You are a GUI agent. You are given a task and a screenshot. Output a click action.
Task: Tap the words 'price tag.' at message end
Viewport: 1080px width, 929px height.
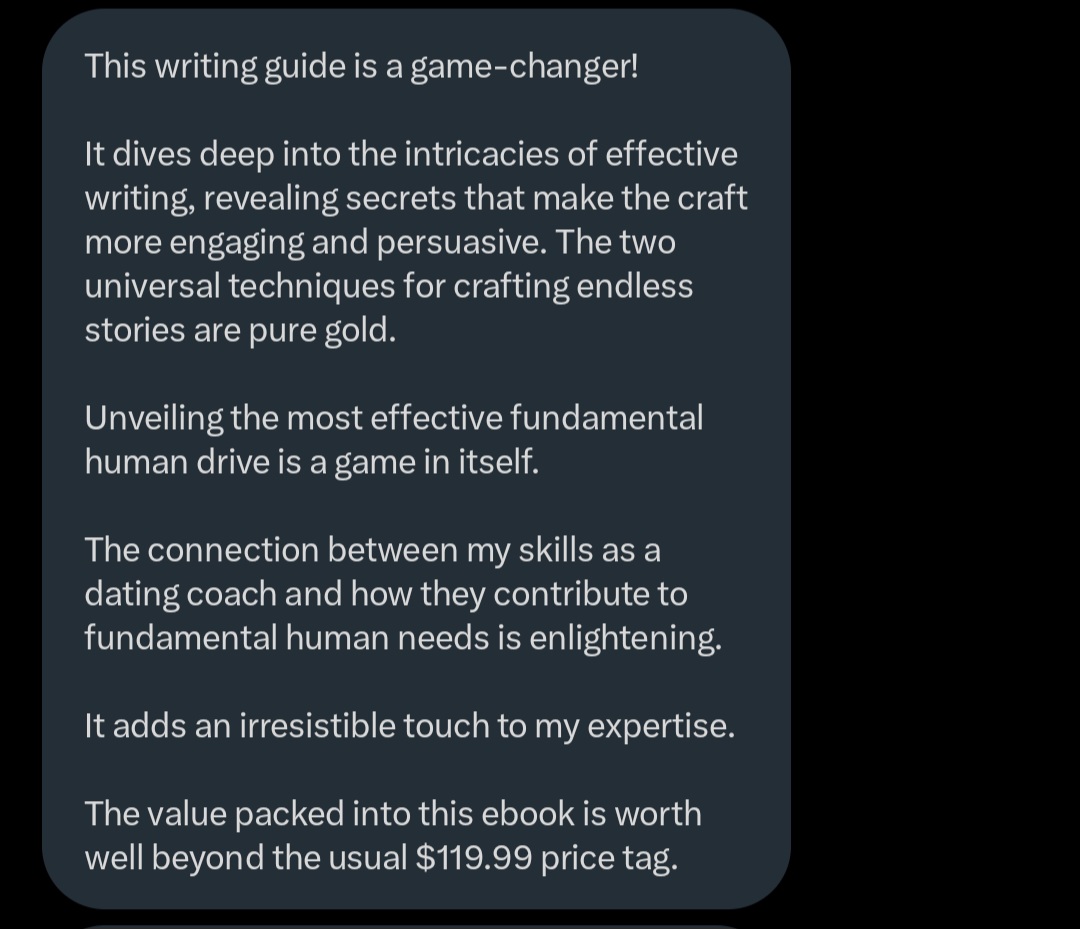coord(610,859)
